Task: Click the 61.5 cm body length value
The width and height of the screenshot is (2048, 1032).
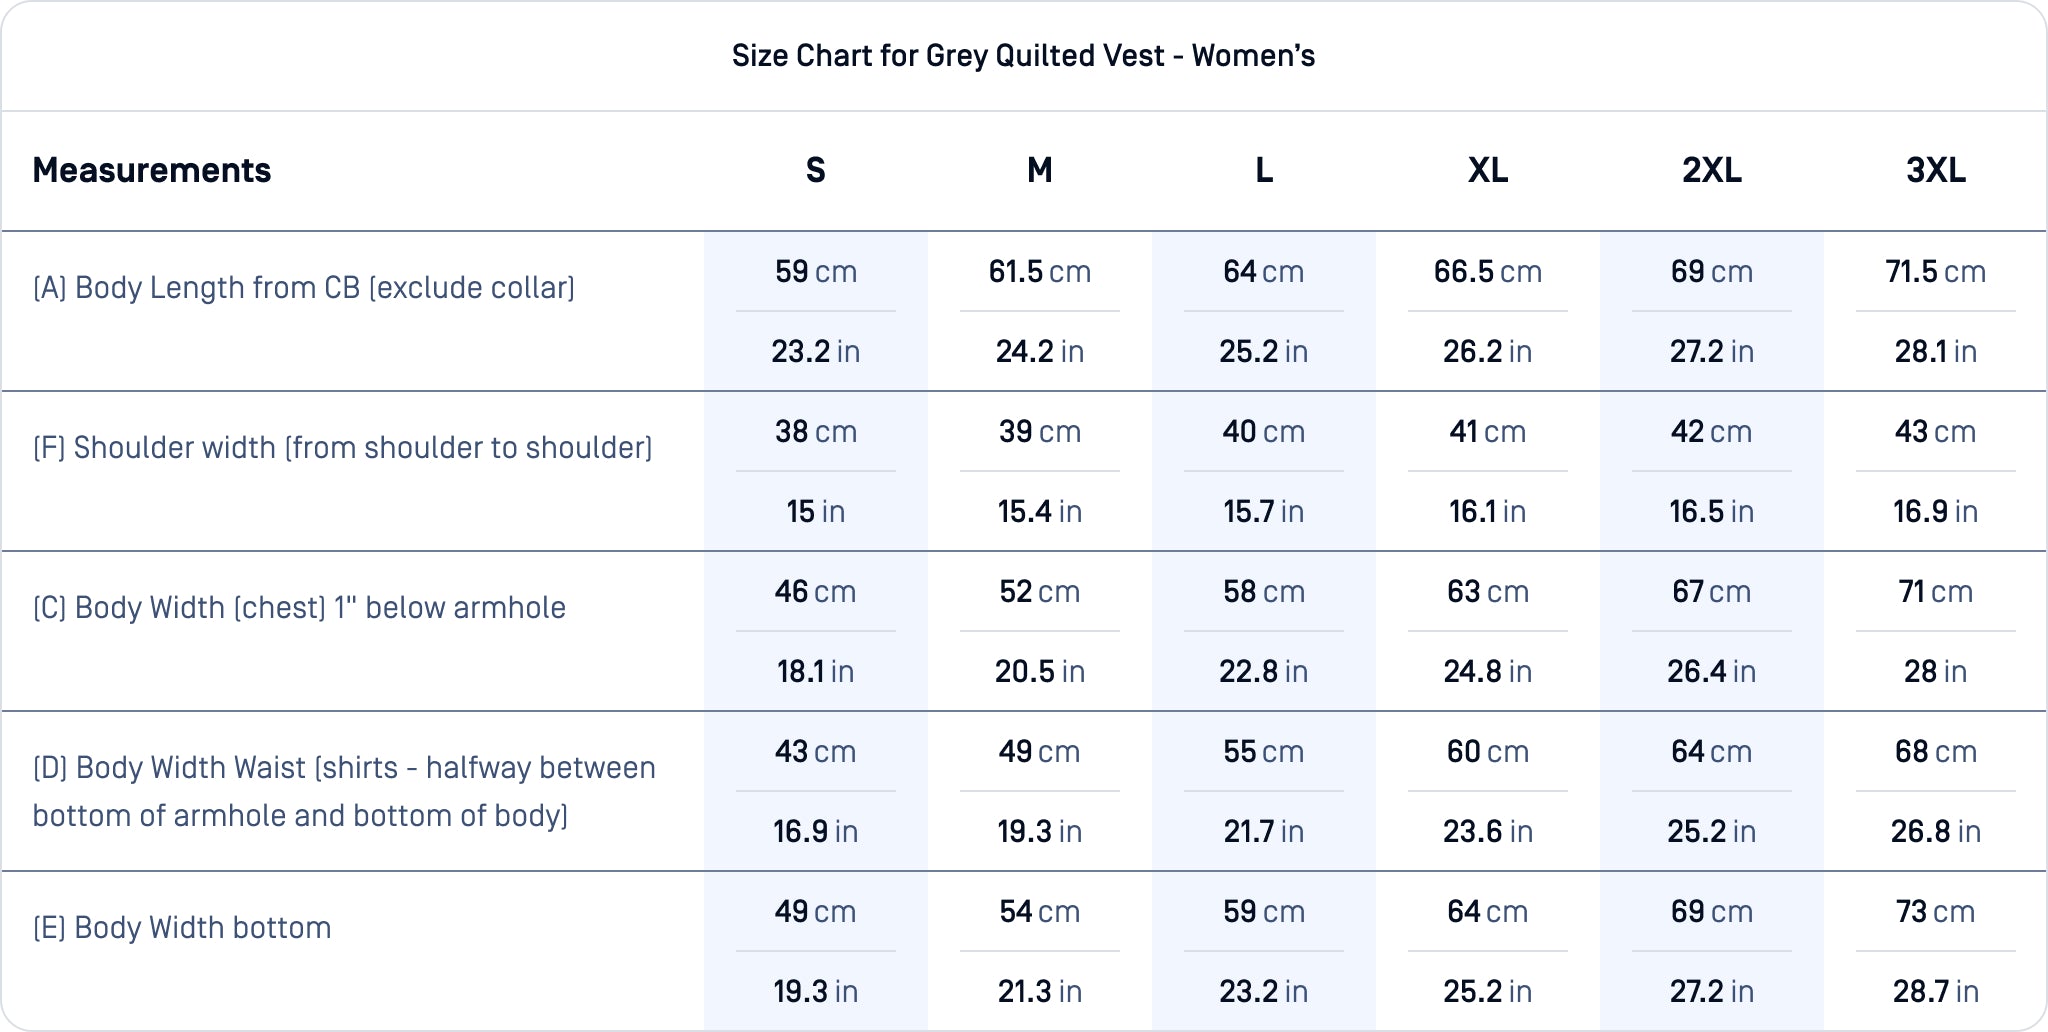Action: click(1040, 272)
